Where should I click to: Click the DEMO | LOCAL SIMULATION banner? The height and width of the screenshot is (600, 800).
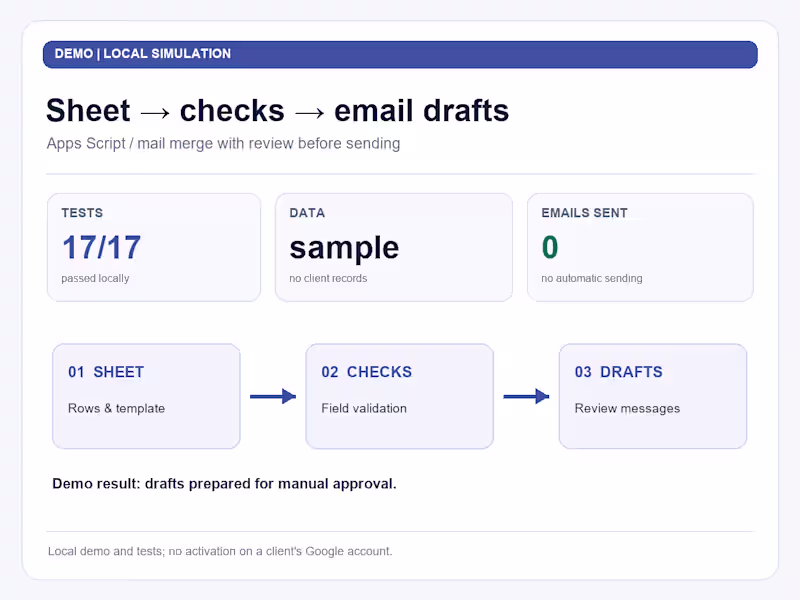[400, 55]
